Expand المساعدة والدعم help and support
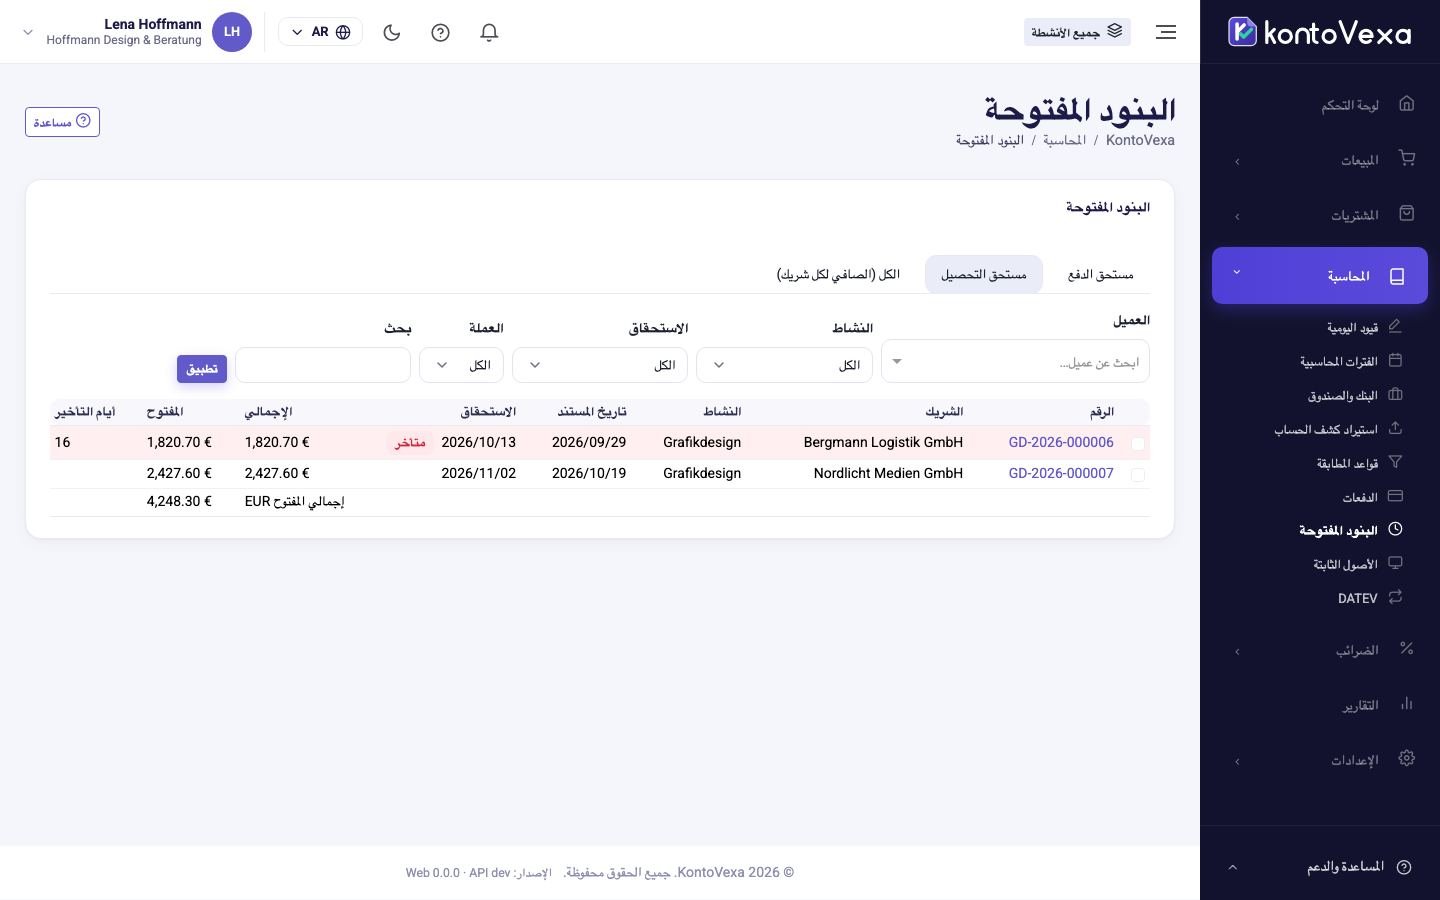This screenshot has height=900, width=1440. click(1320, 867)
